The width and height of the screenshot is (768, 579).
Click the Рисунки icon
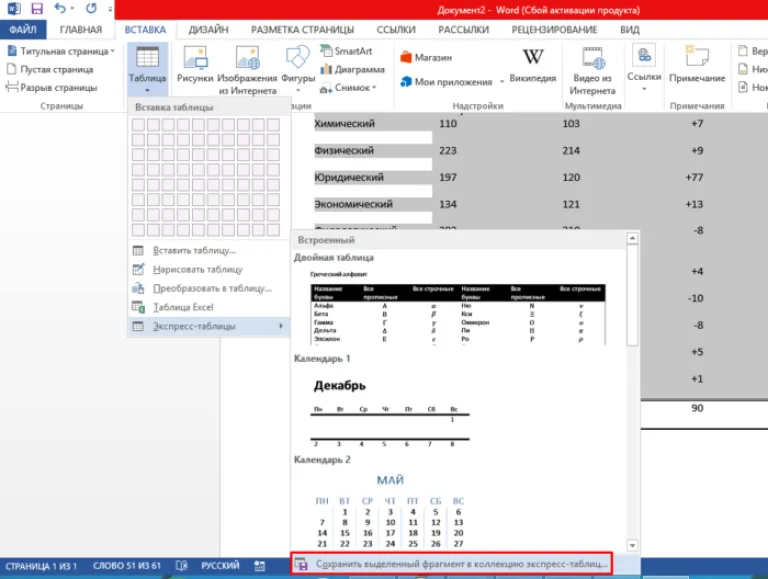195,64
